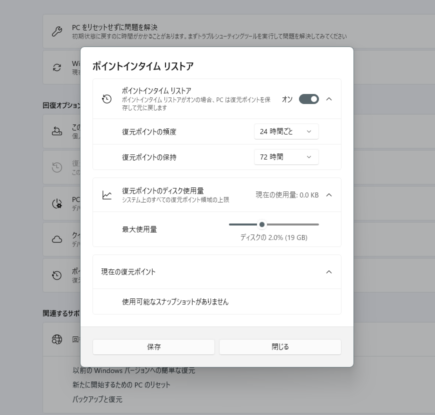Image resolution: width=435 pixels, height=415 pixels.
Task: Click the 保存 button
Action: 153,347
